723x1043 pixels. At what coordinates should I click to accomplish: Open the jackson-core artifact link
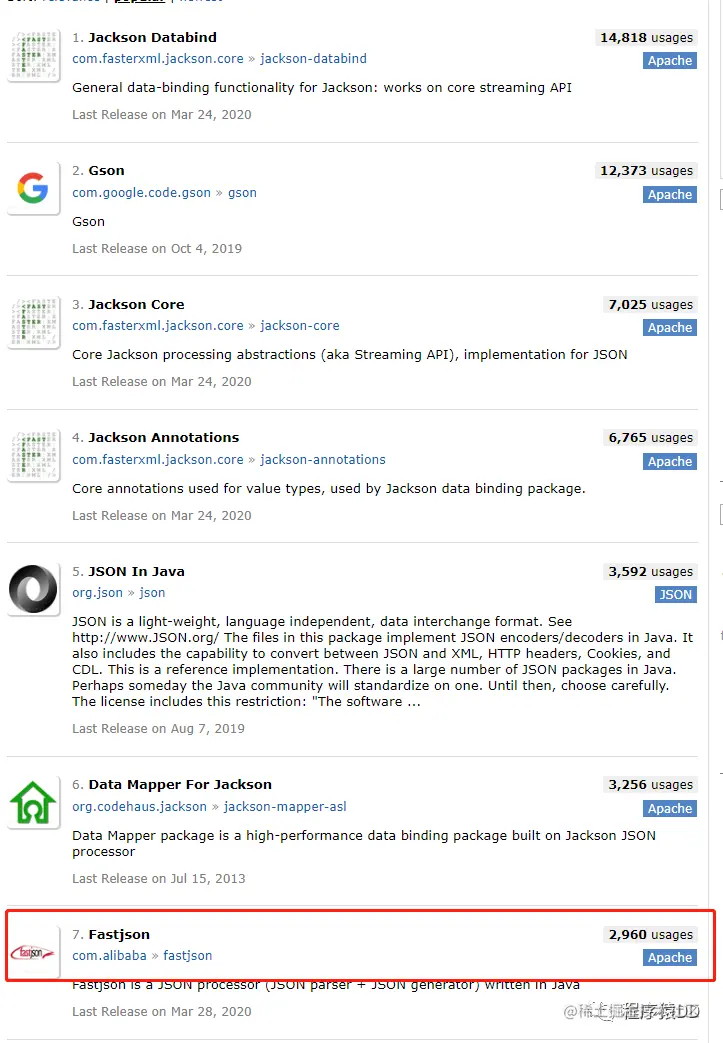(300, 326)
